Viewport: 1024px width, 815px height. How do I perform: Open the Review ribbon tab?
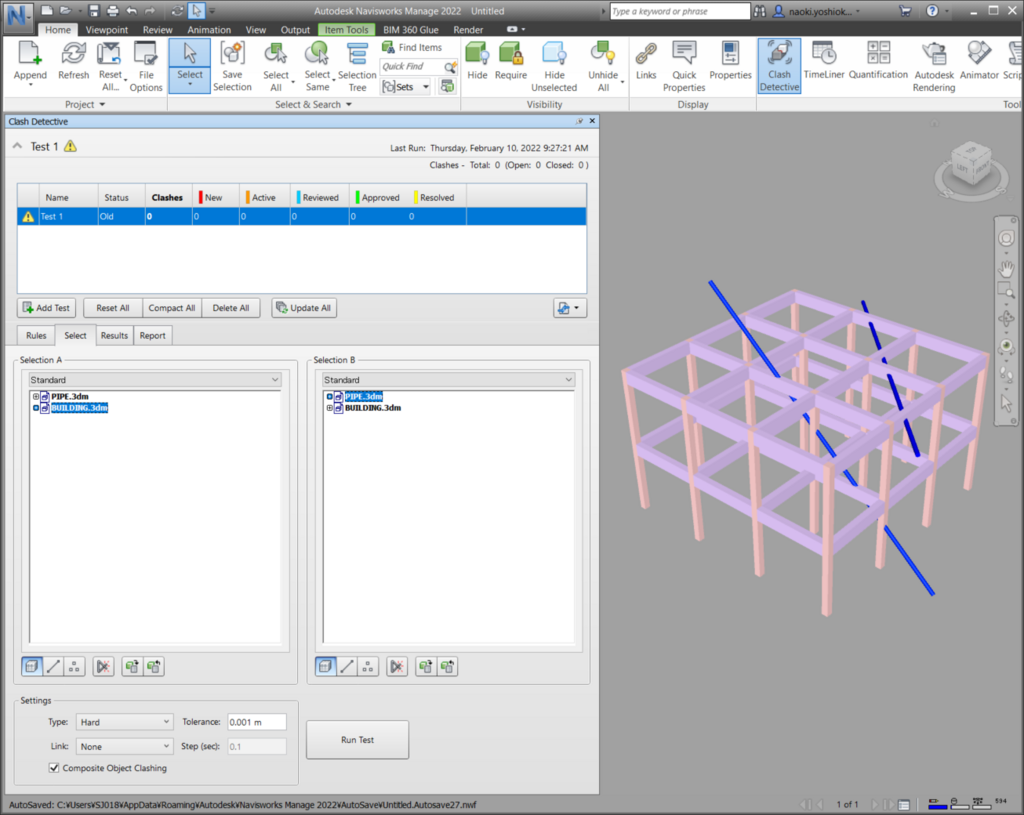click(157, 30)
